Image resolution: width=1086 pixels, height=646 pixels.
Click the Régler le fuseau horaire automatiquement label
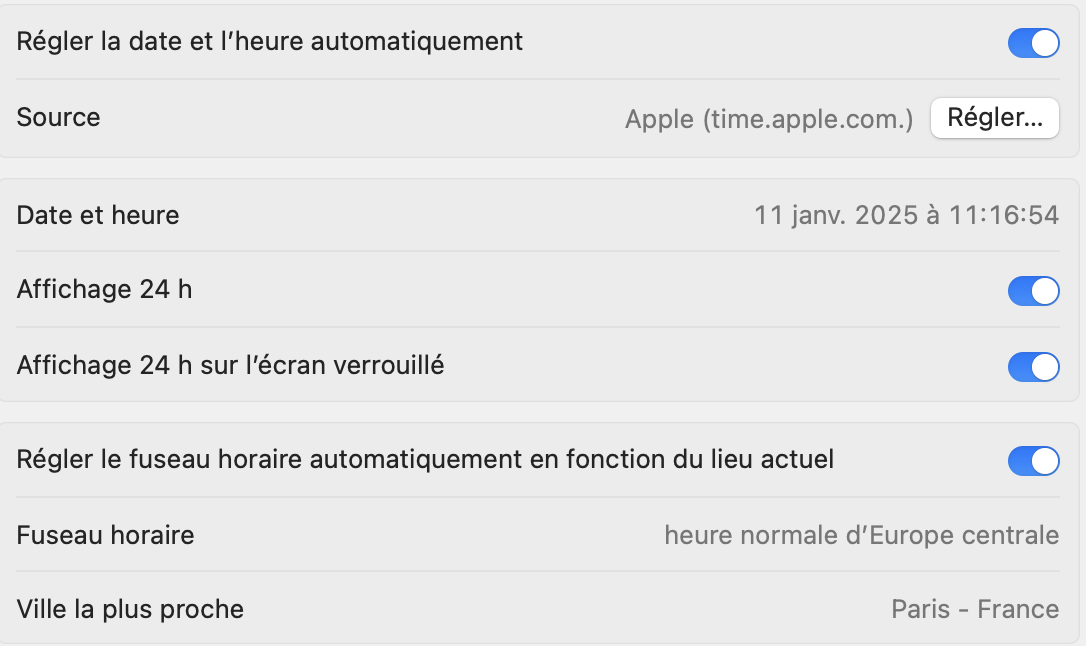[425, 460]
